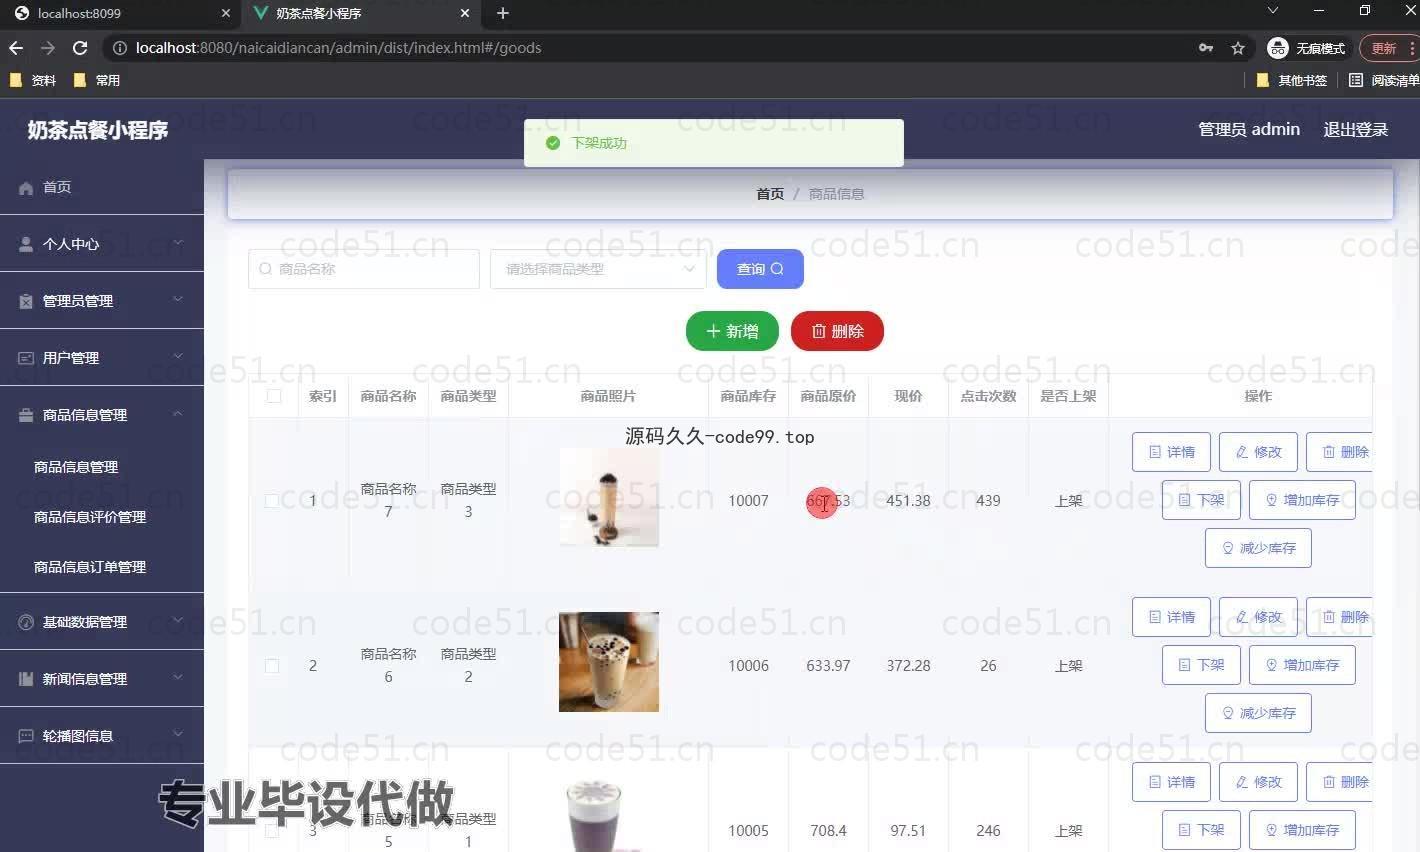1420x852 pixels.
Task: Click 详情 for 商品名称 5
Action: [x=1171, y=782]
